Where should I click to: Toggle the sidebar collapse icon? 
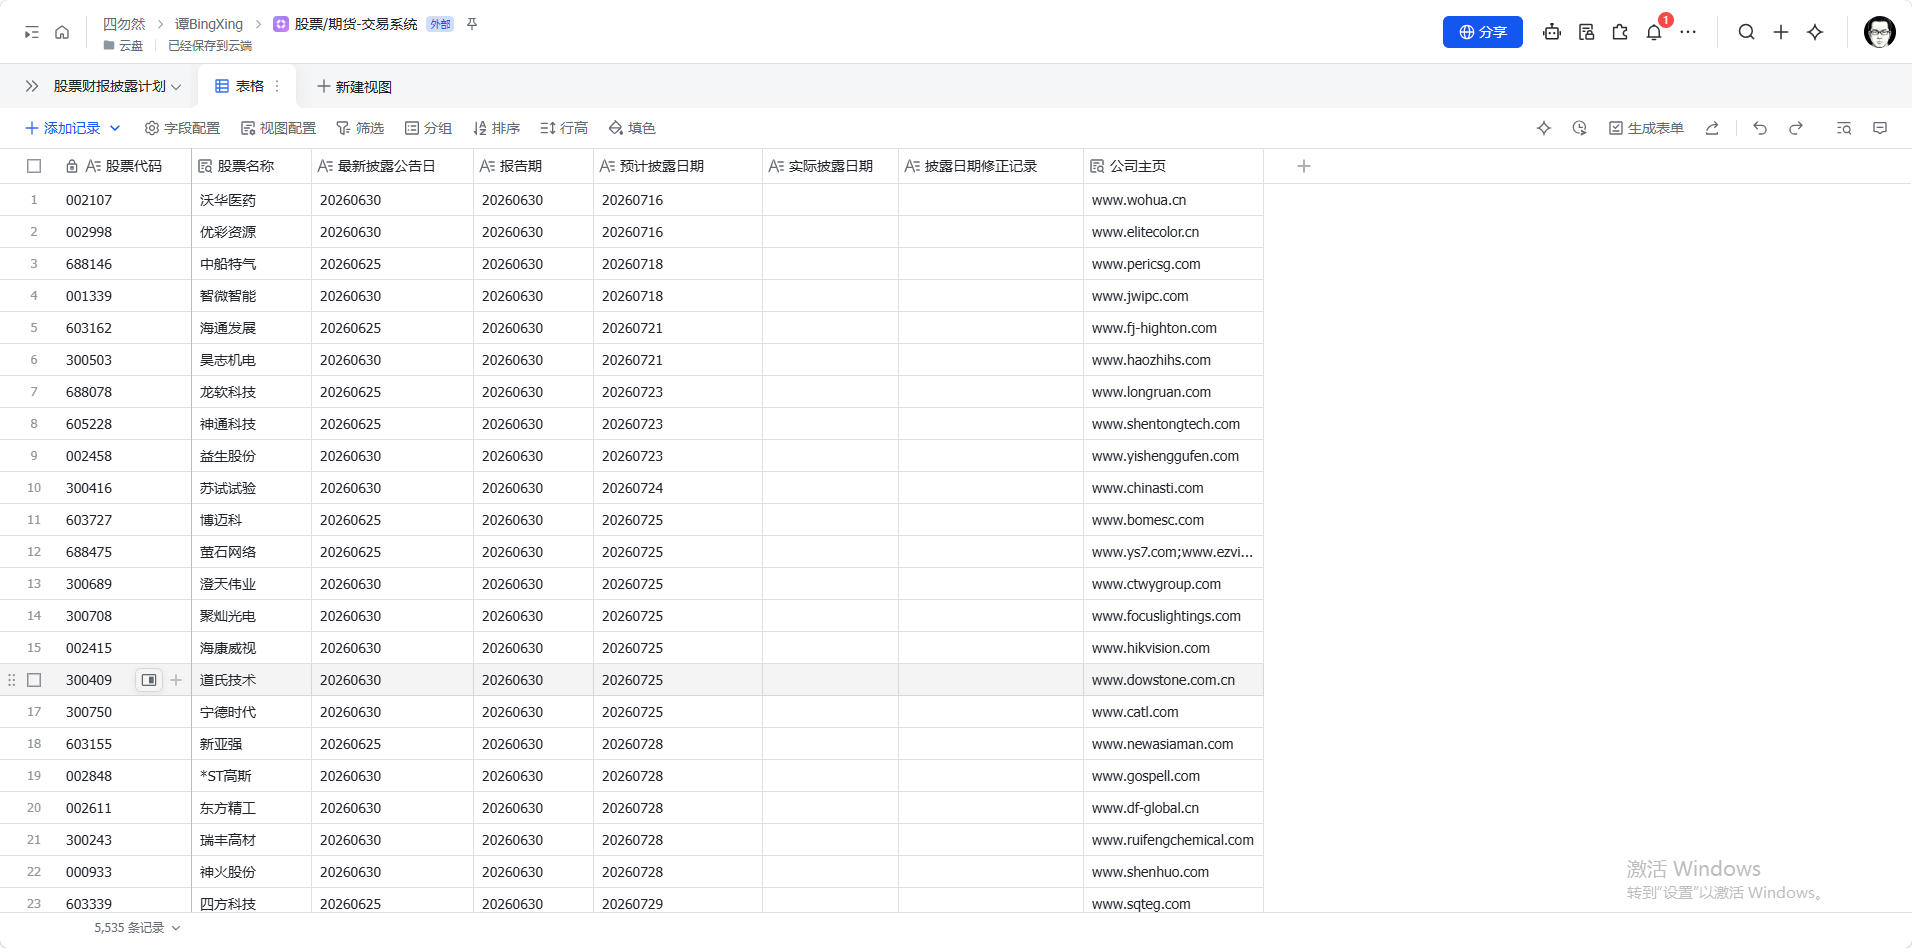32,32
